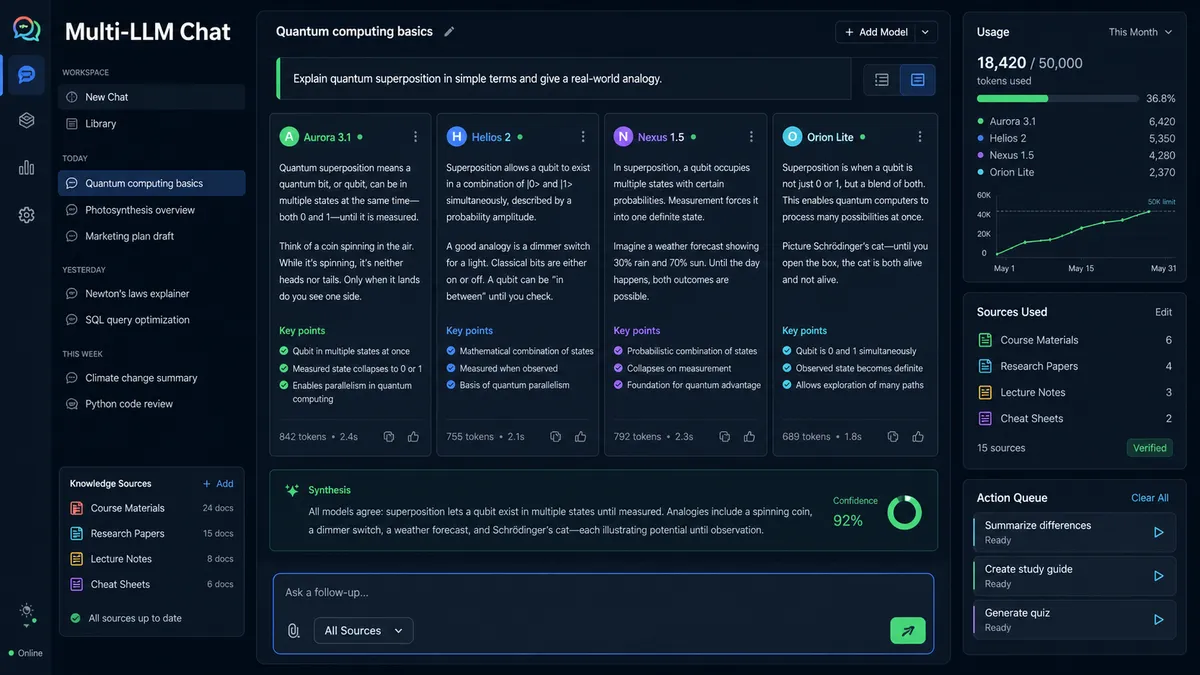
Task: Like the Orion Lite response
Action: (917, 437)
